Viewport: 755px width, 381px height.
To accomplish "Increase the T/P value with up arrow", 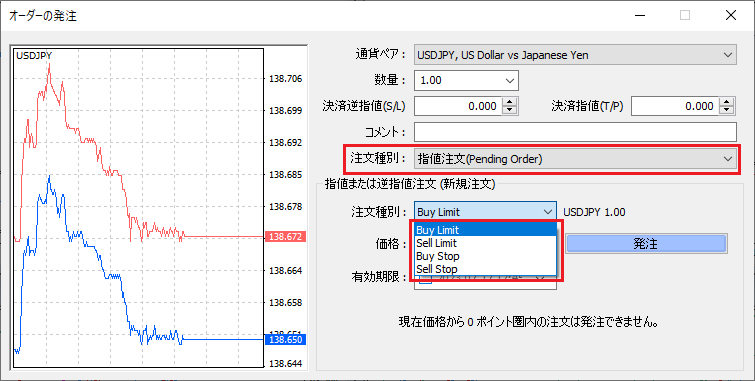I will (x=727, y=102).
